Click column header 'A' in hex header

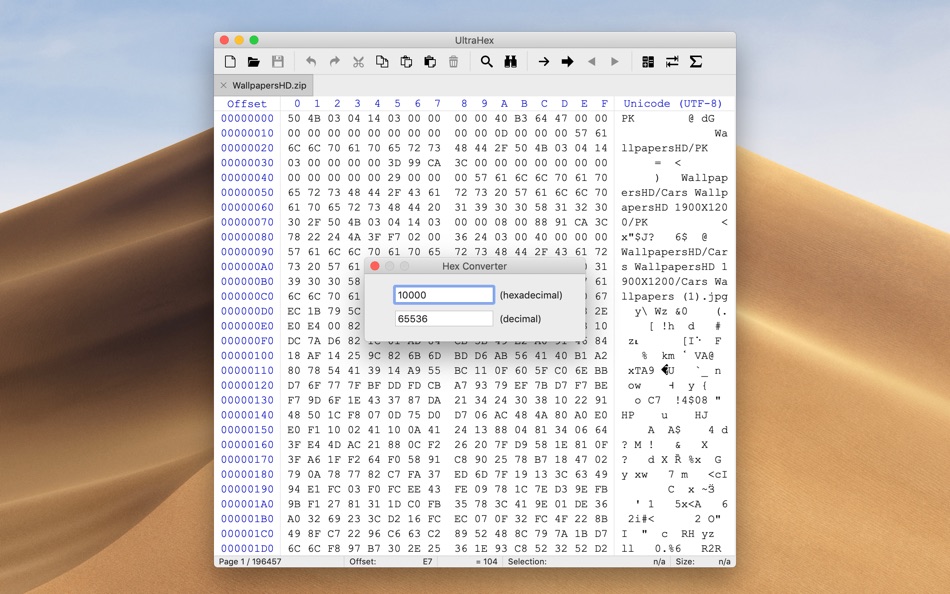[504, 104]
